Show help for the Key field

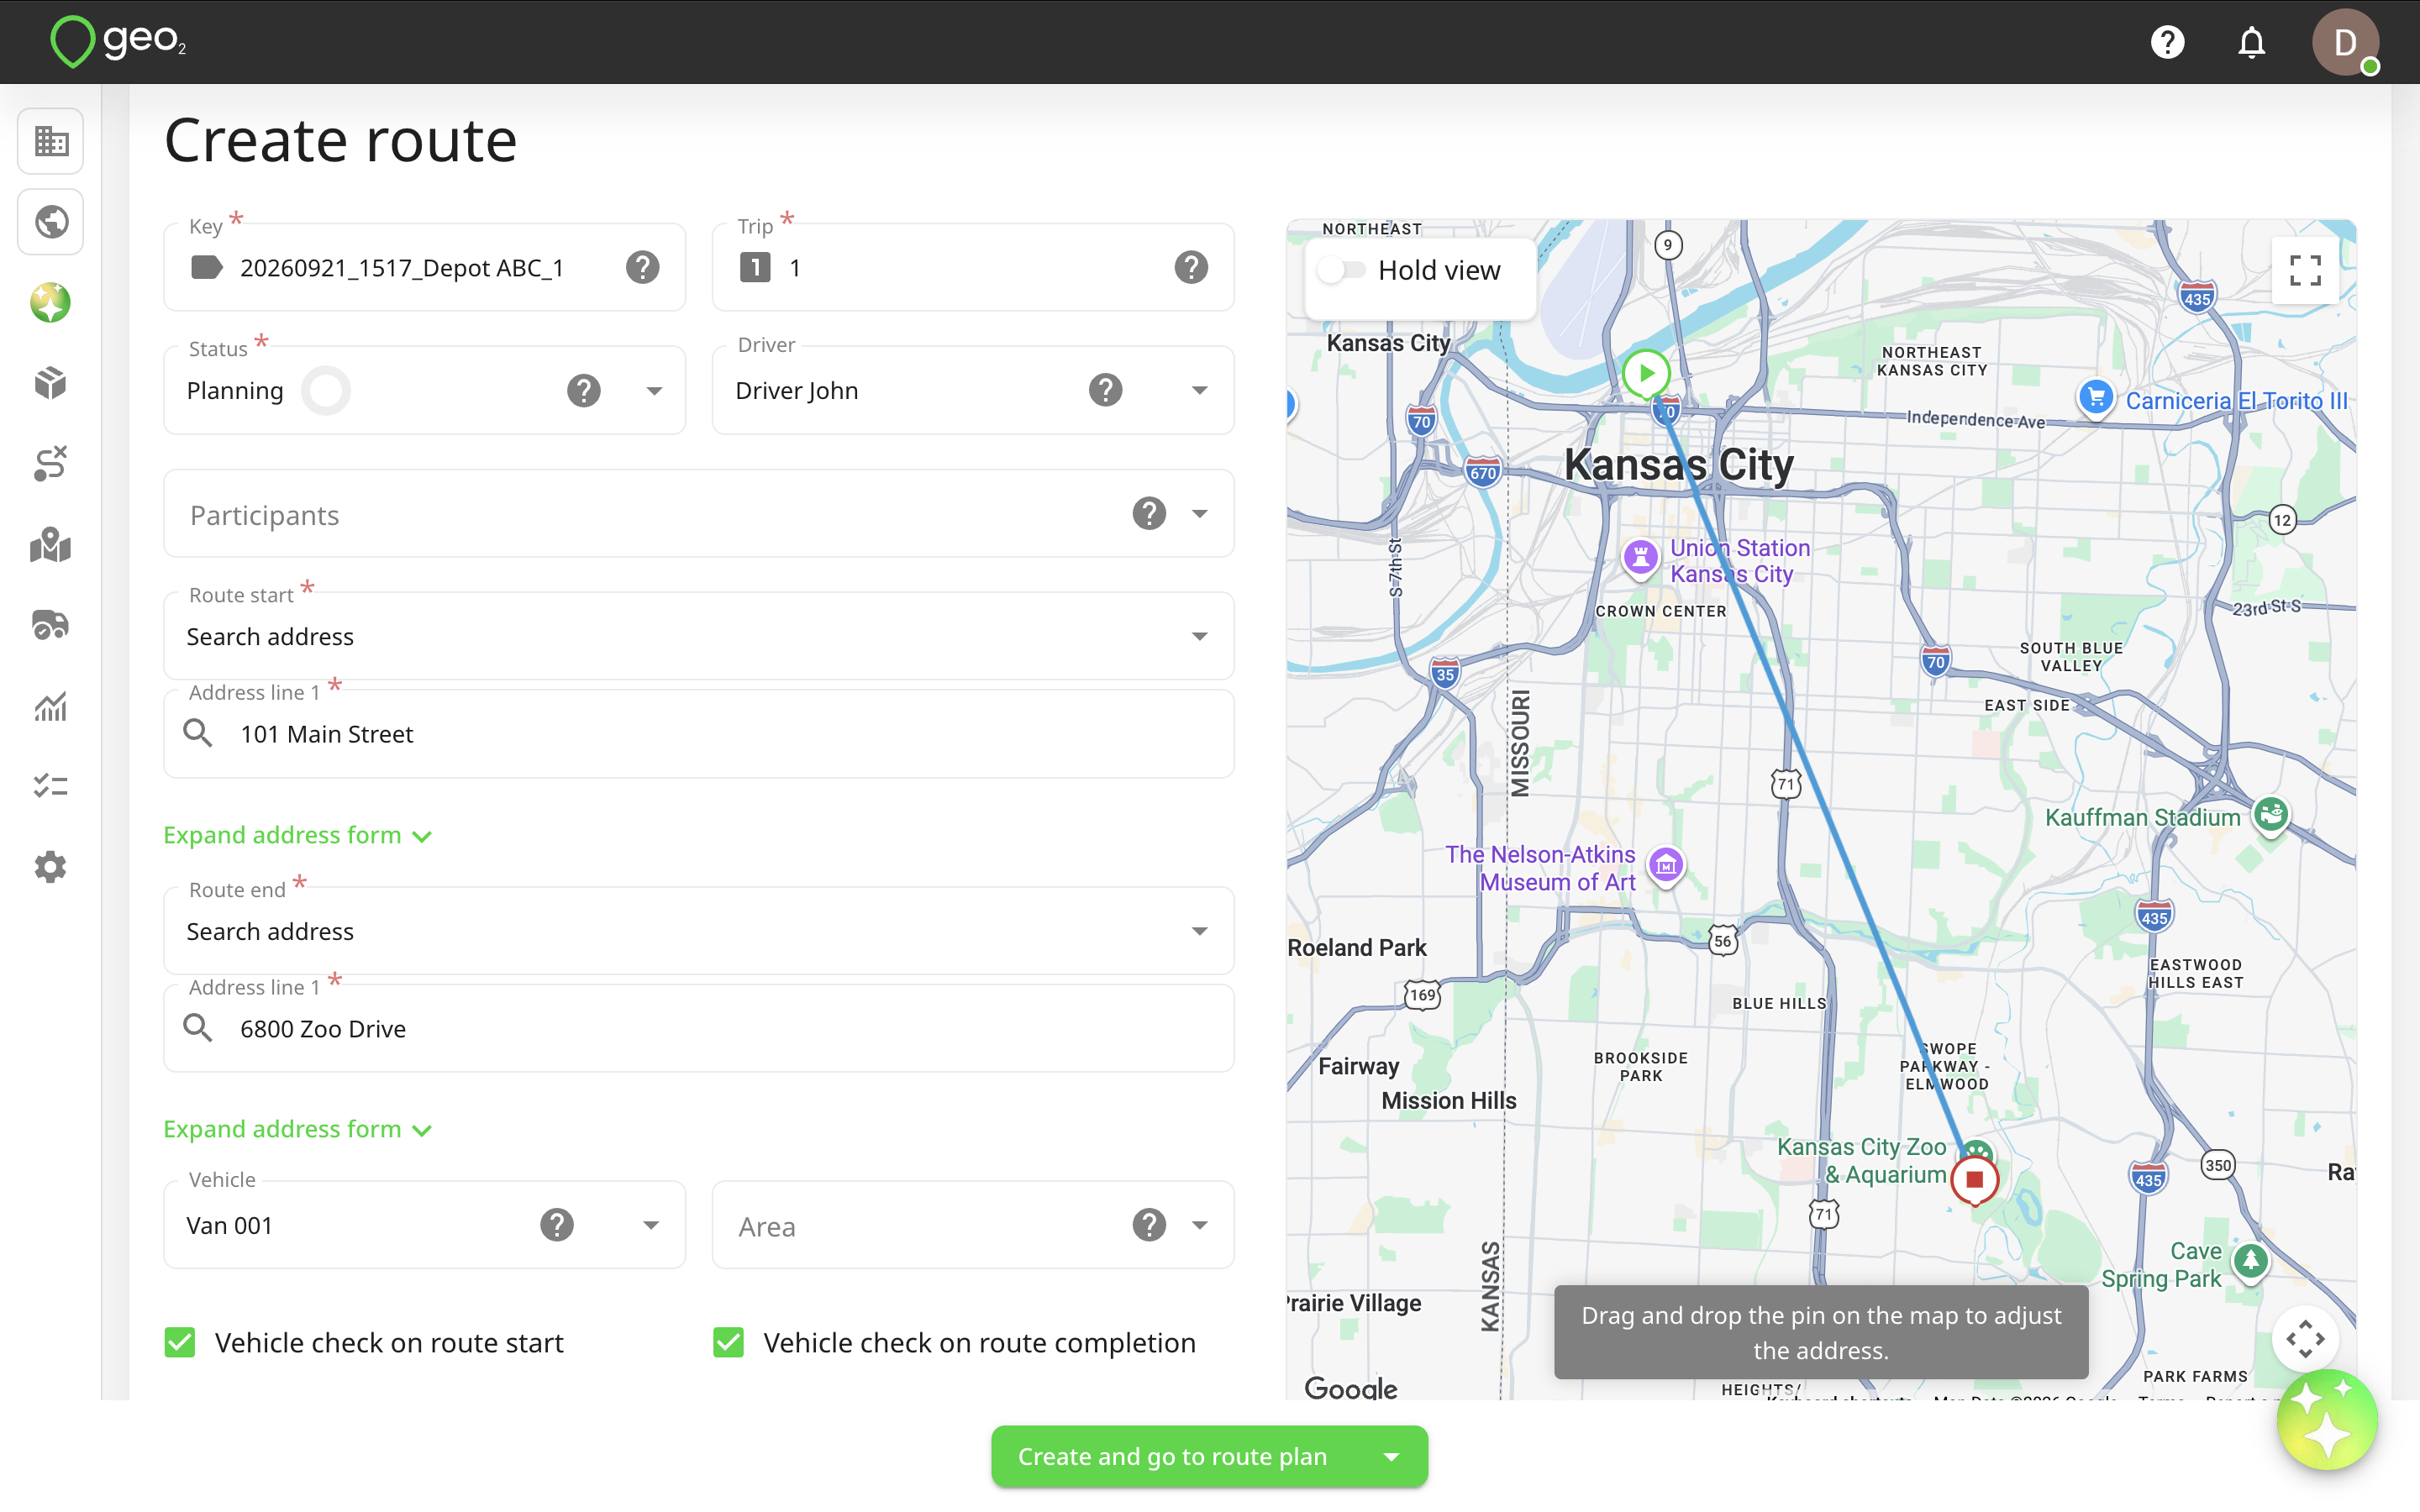[642, 267]
